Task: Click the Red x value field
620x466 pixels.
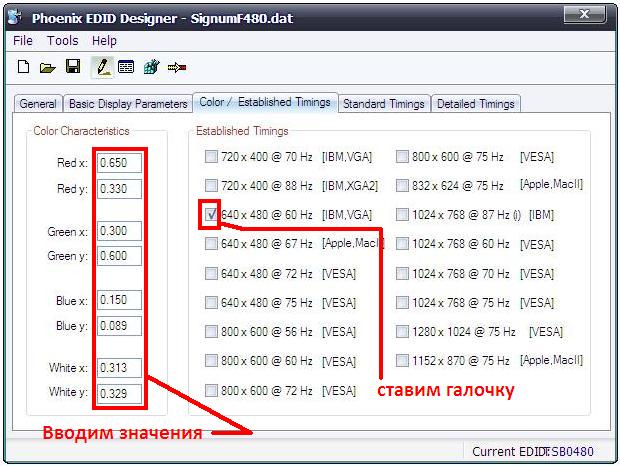Action: click(x=120, y=162)
